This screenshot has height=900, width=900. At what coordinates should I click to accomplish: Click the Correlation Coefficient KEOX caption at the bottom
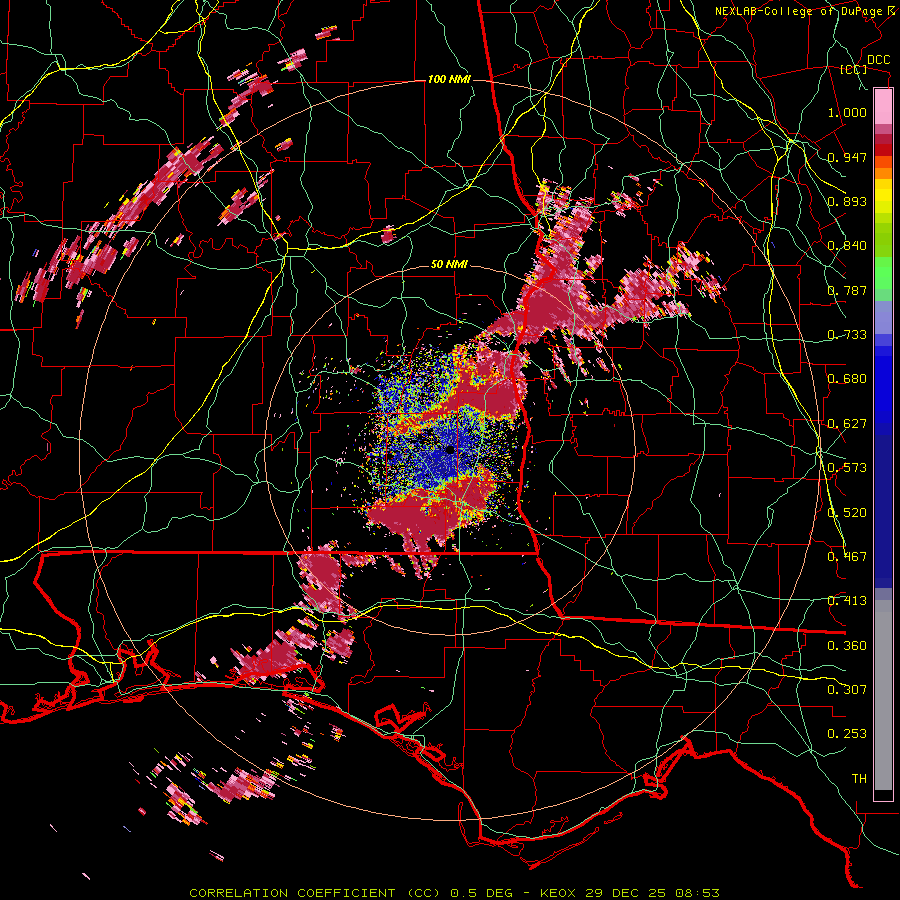455,893
